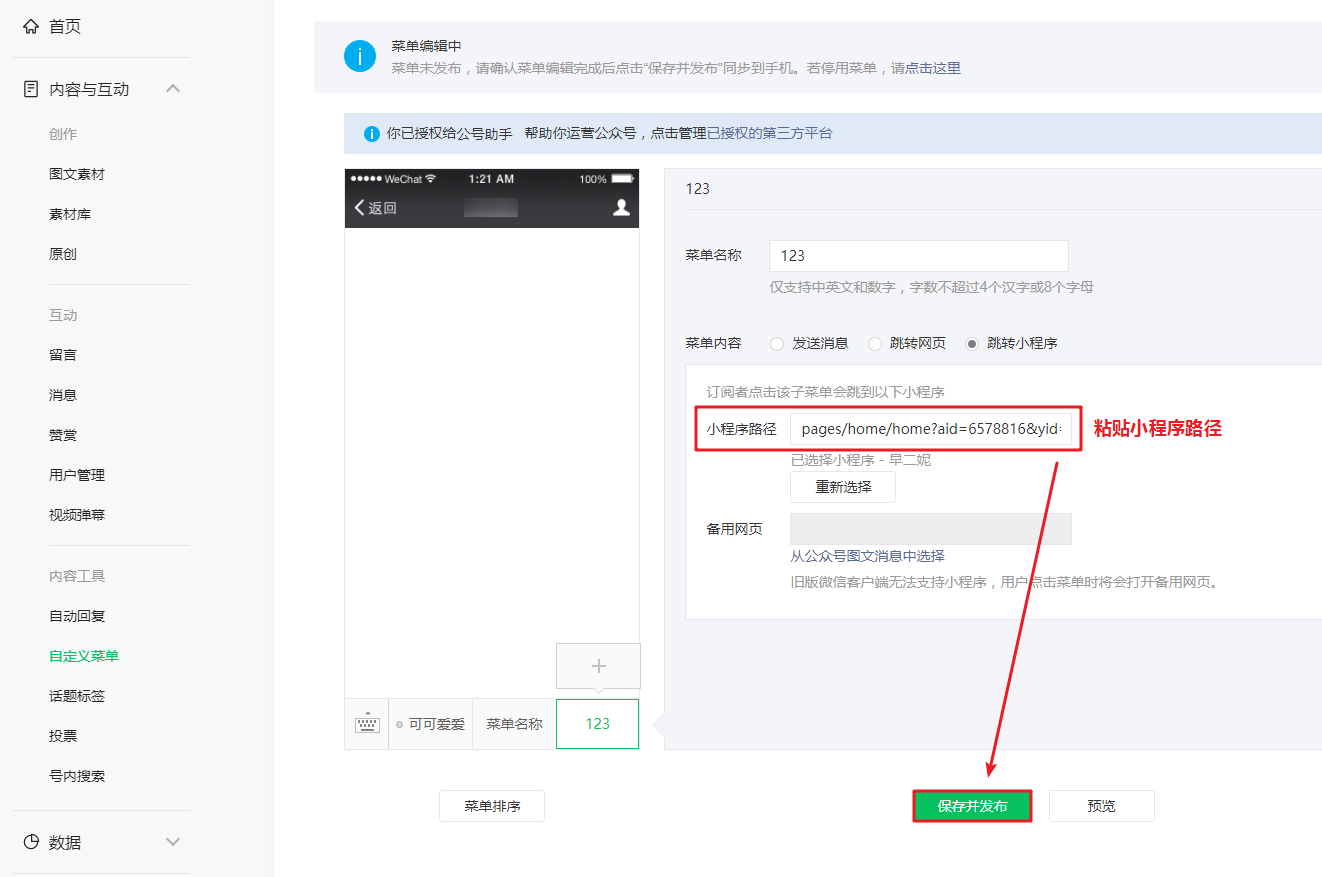This screenshot has width=1322, height=877.
Task: Select the 发送消息 radio button
Action: 777,344
